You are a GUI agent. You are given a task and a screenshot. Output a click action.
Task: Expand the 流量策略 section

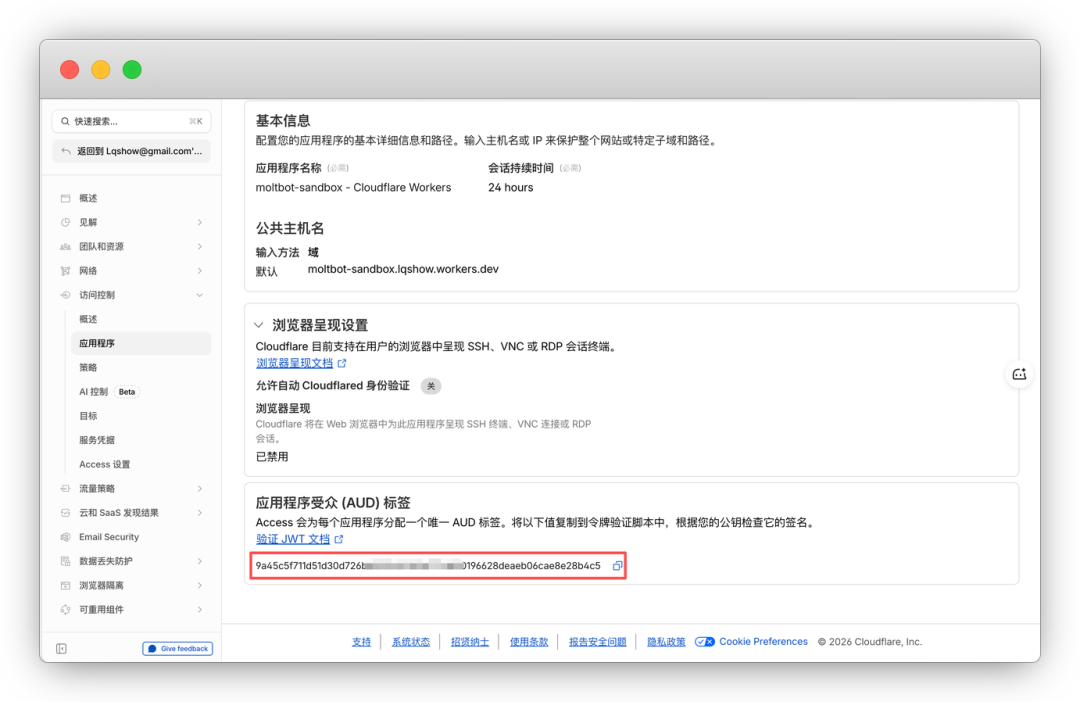(x=199, y=488)
